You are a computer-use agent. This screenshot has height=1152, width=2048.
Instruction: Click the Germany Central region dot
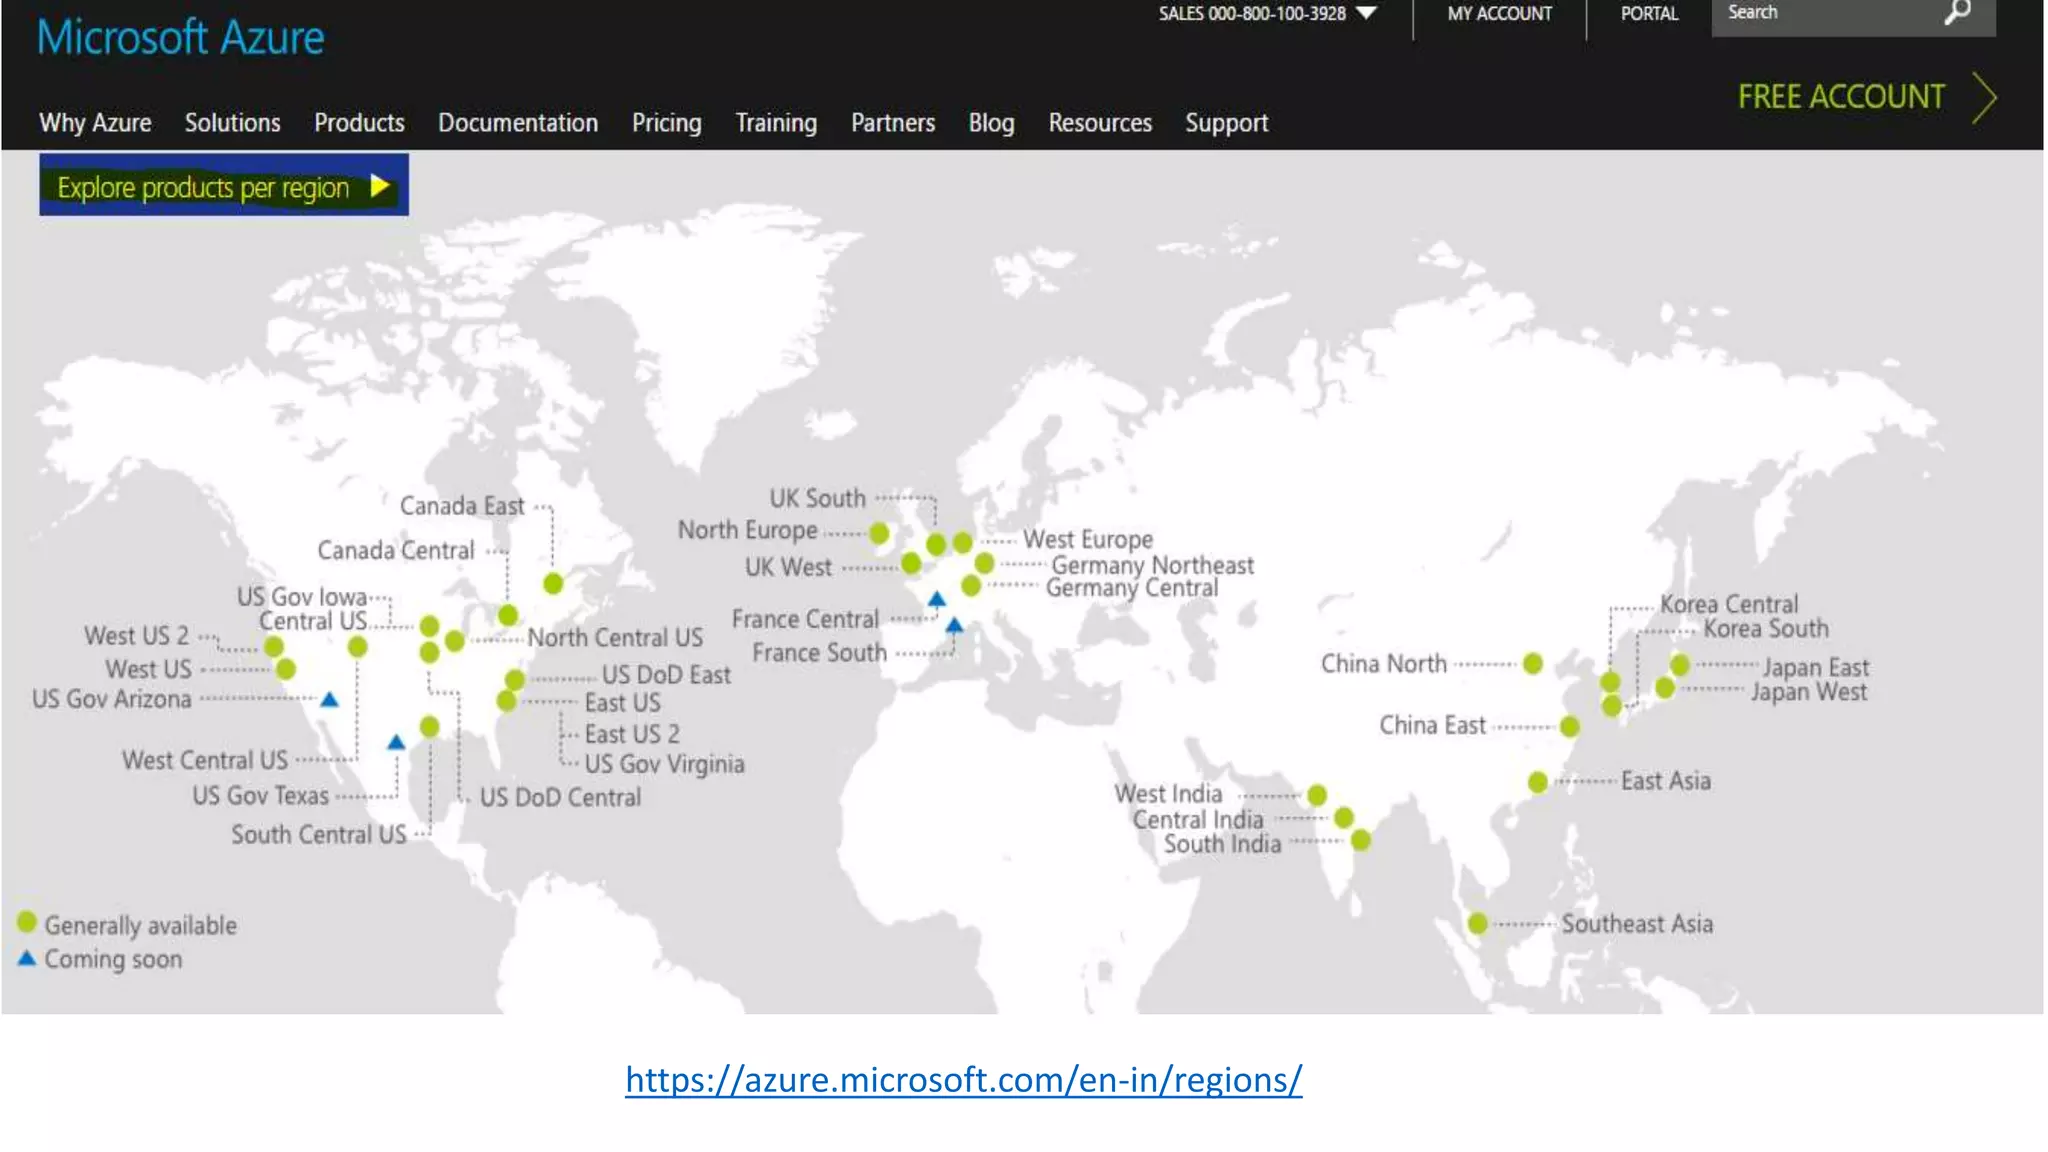pos(971,585)
